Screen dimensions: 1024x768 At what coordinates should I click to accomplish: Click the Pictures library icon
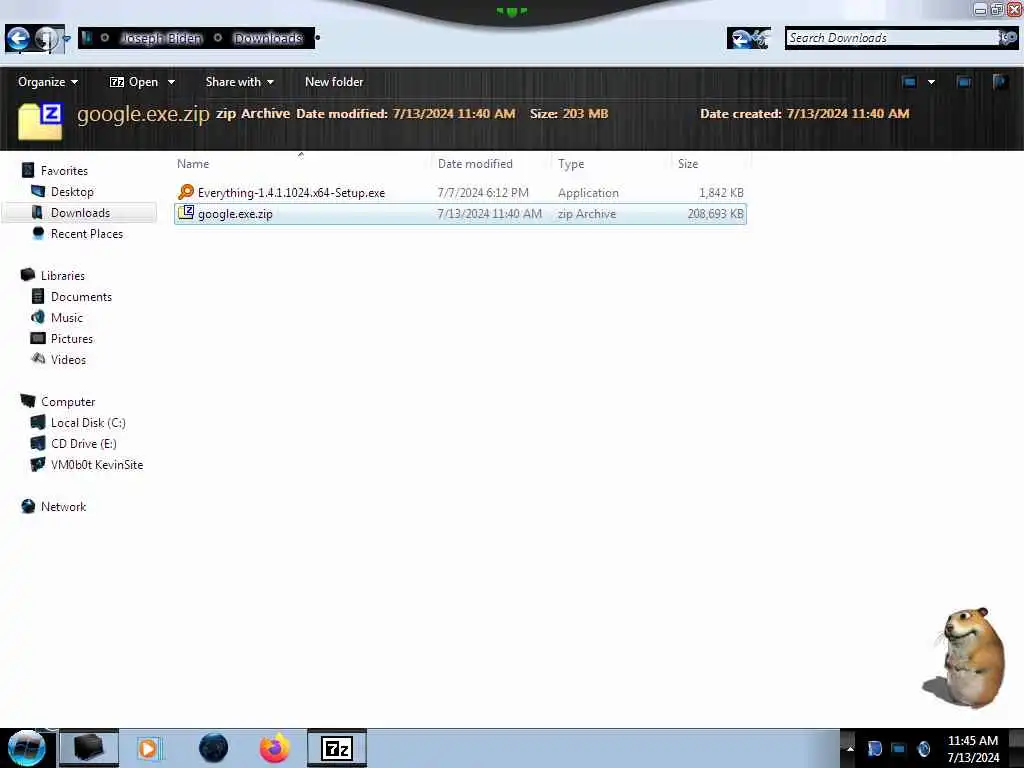pos(38,338)
